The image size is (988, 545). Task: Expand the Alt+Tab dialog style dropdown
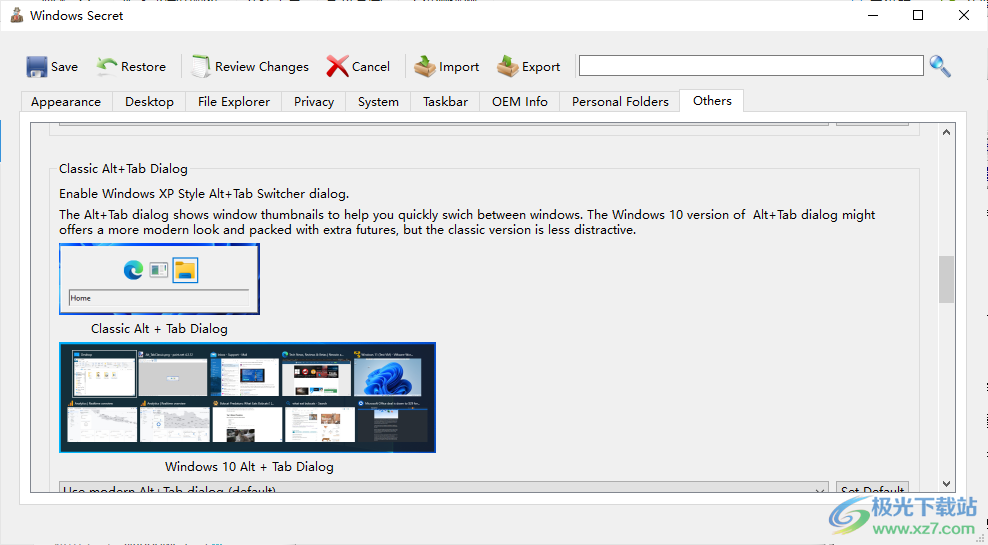pos(820,489)
